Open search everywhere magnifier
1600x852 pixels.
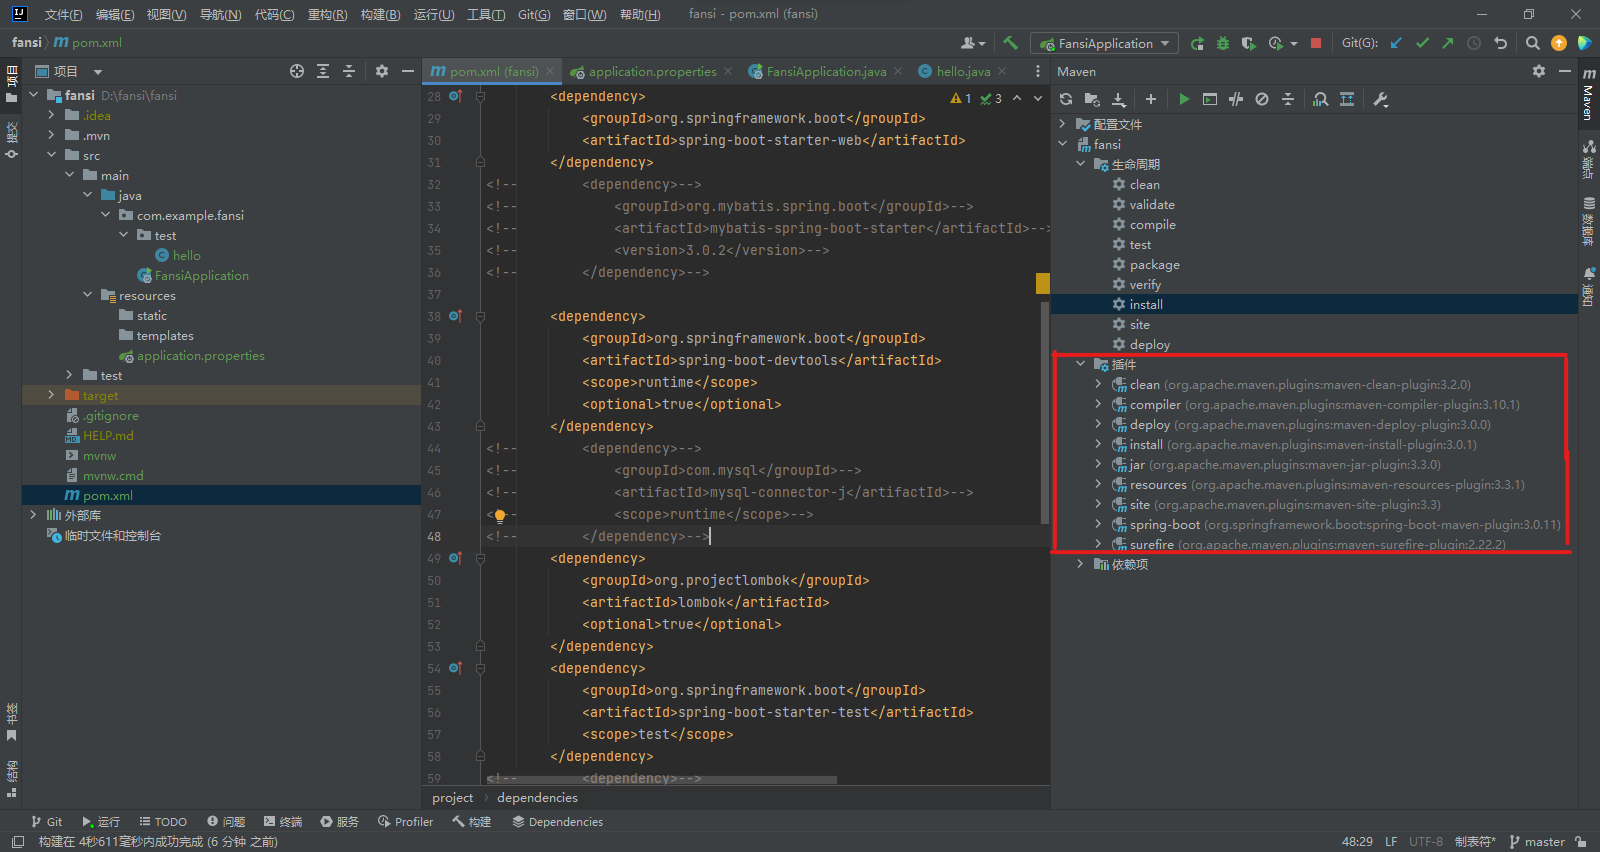(x=1532, y=43)
